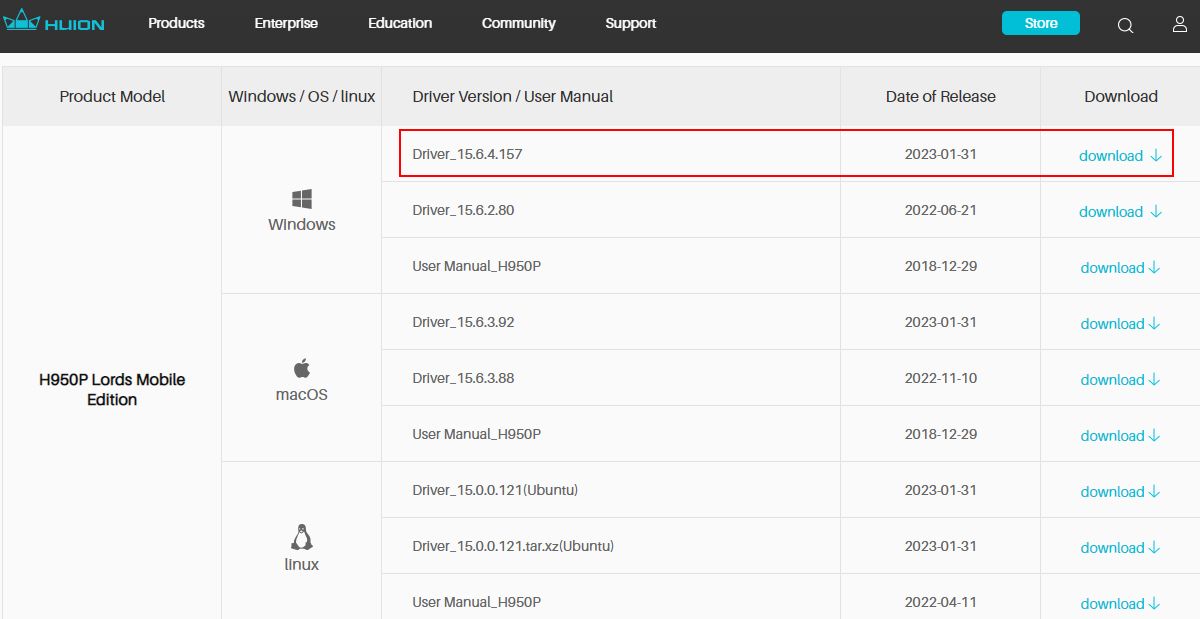Download macOS Driver_15.6.3.92
Viewport: 1200px width, 619px height.
tap(1120, 324)
